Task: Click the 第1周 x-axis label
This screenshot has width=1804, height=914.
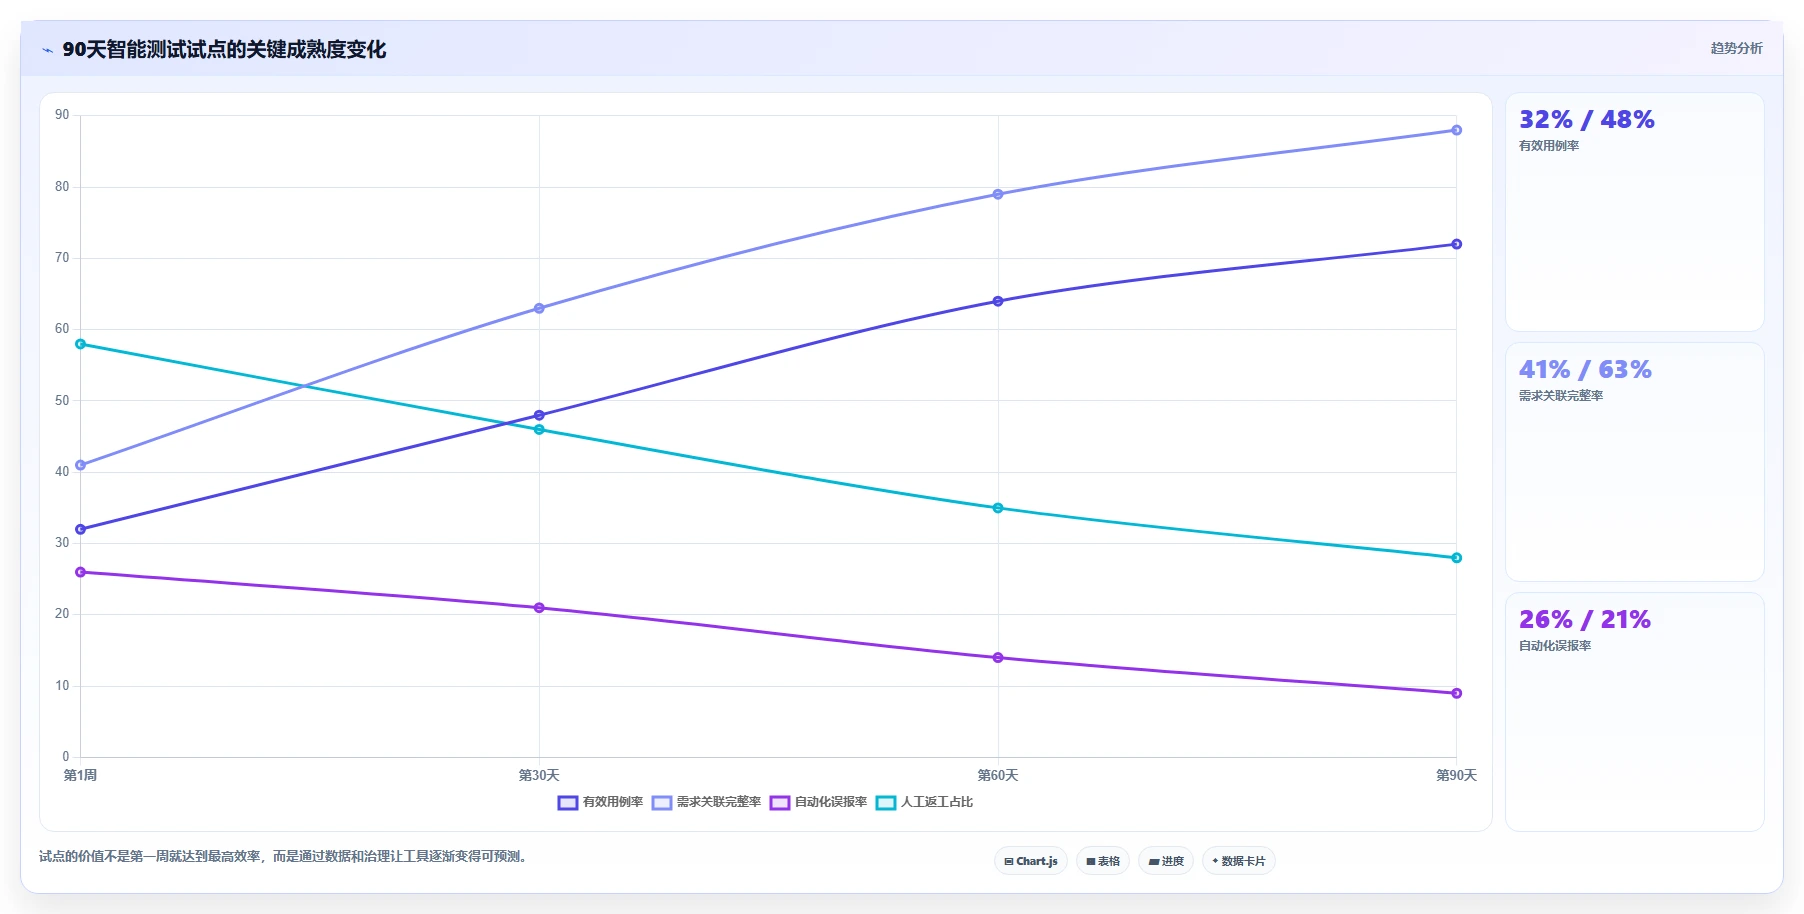Action: [80, 776]
